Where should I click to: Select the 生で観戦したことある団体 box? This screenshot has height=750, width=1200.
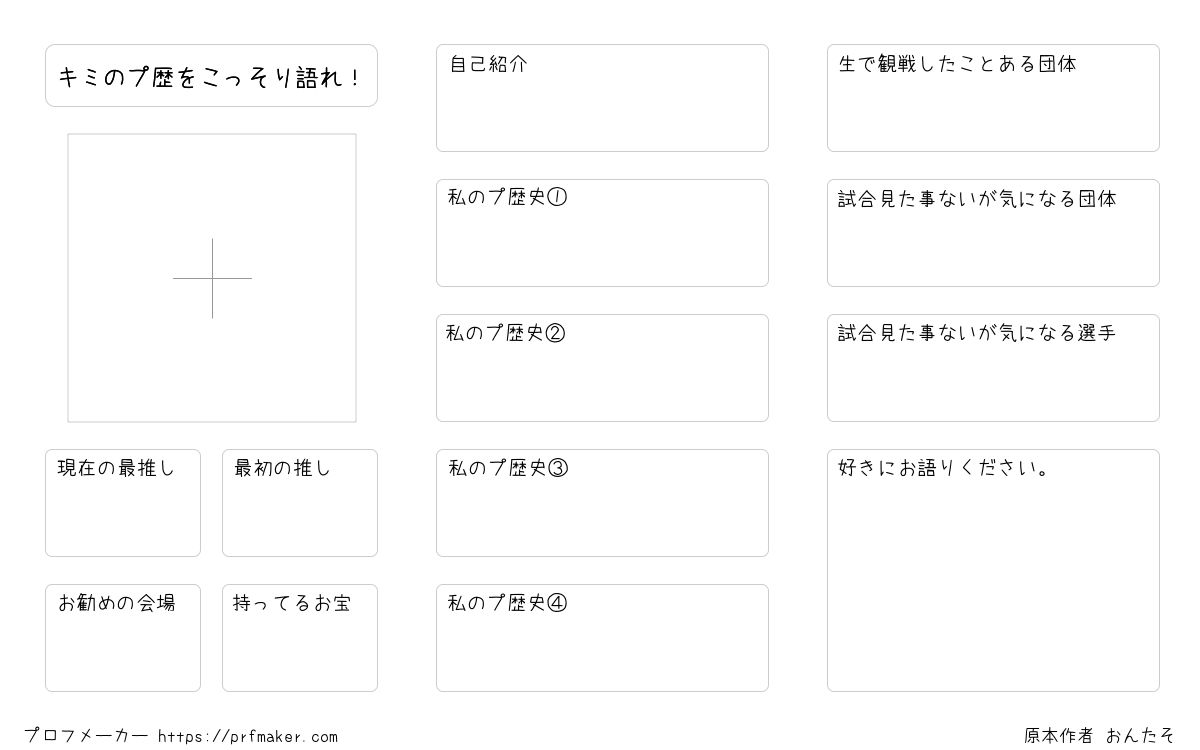[993, 98]
